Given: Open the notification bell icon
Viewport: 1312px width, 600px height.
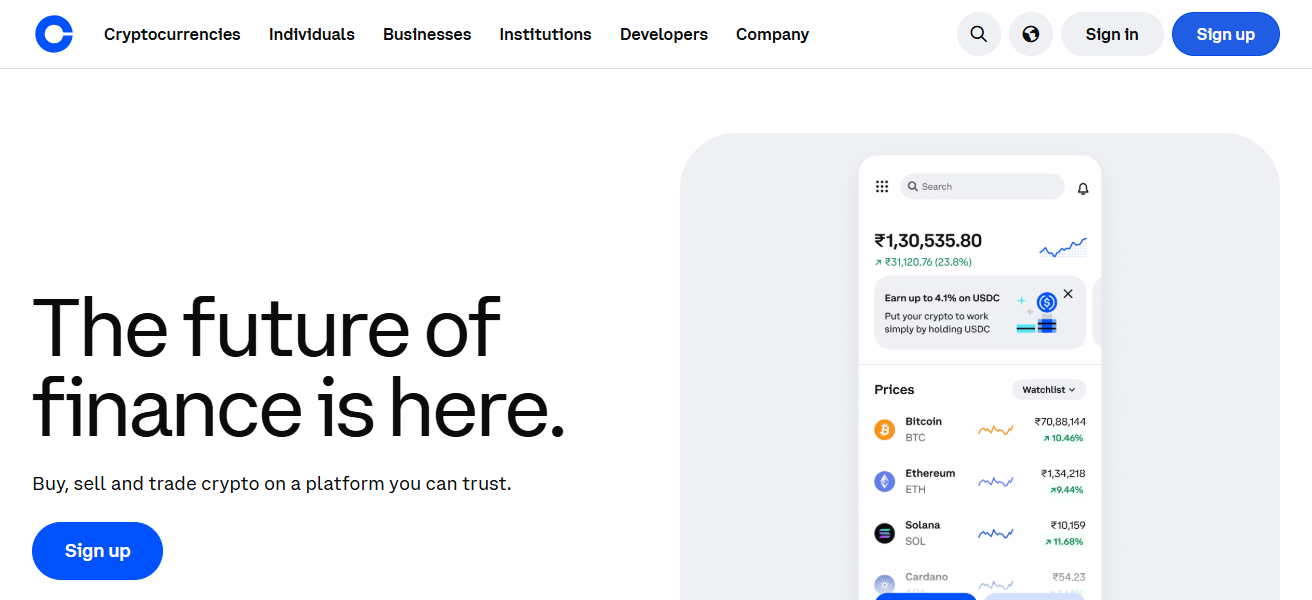Looking at the screenshot, I should [x=1082, y=188].
